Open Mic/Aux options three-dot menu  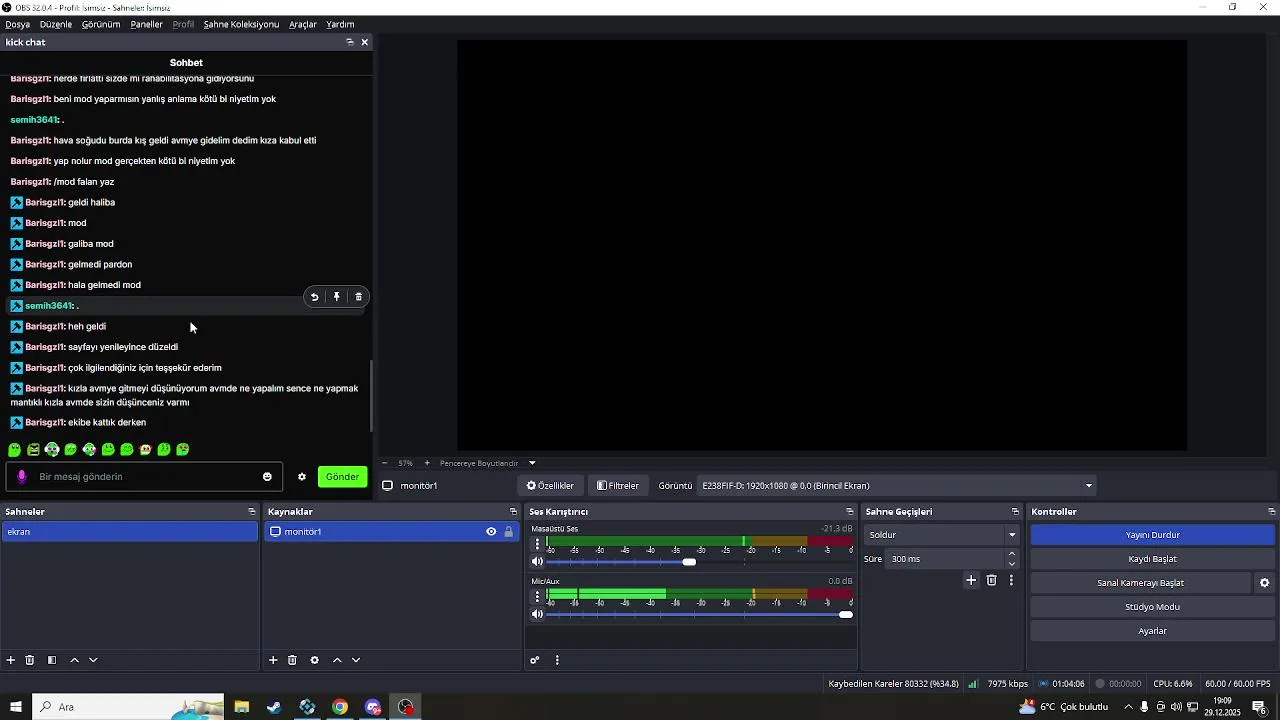click(538, 596)
